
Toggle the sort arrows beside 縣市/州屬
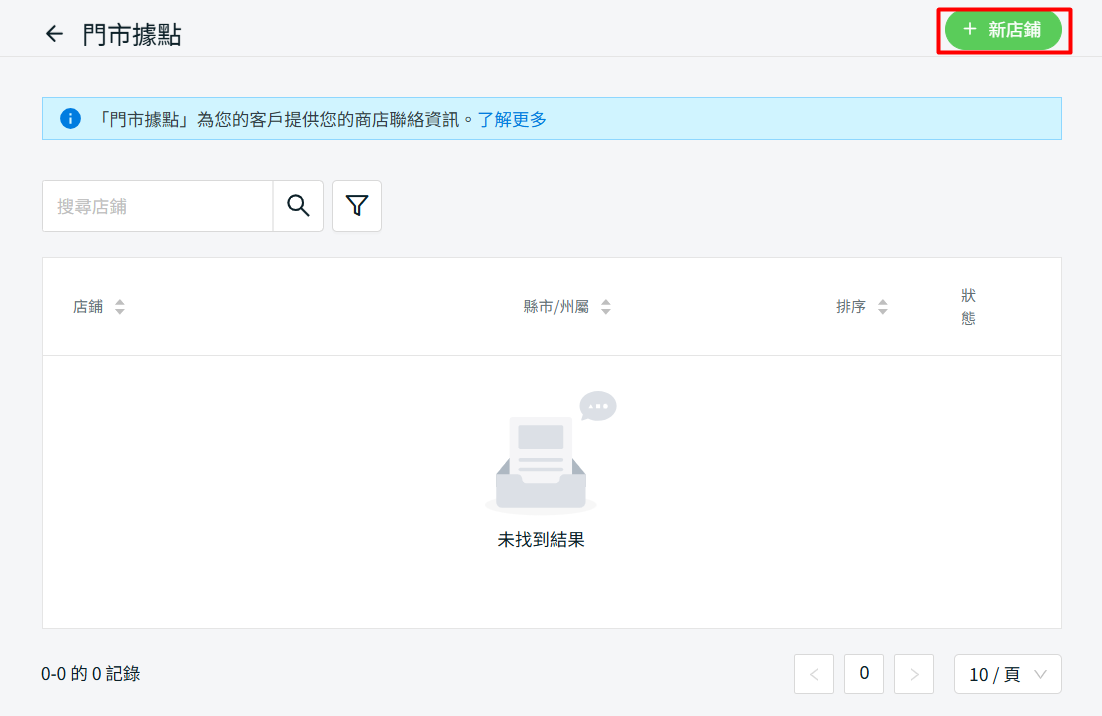coord(605,307)
